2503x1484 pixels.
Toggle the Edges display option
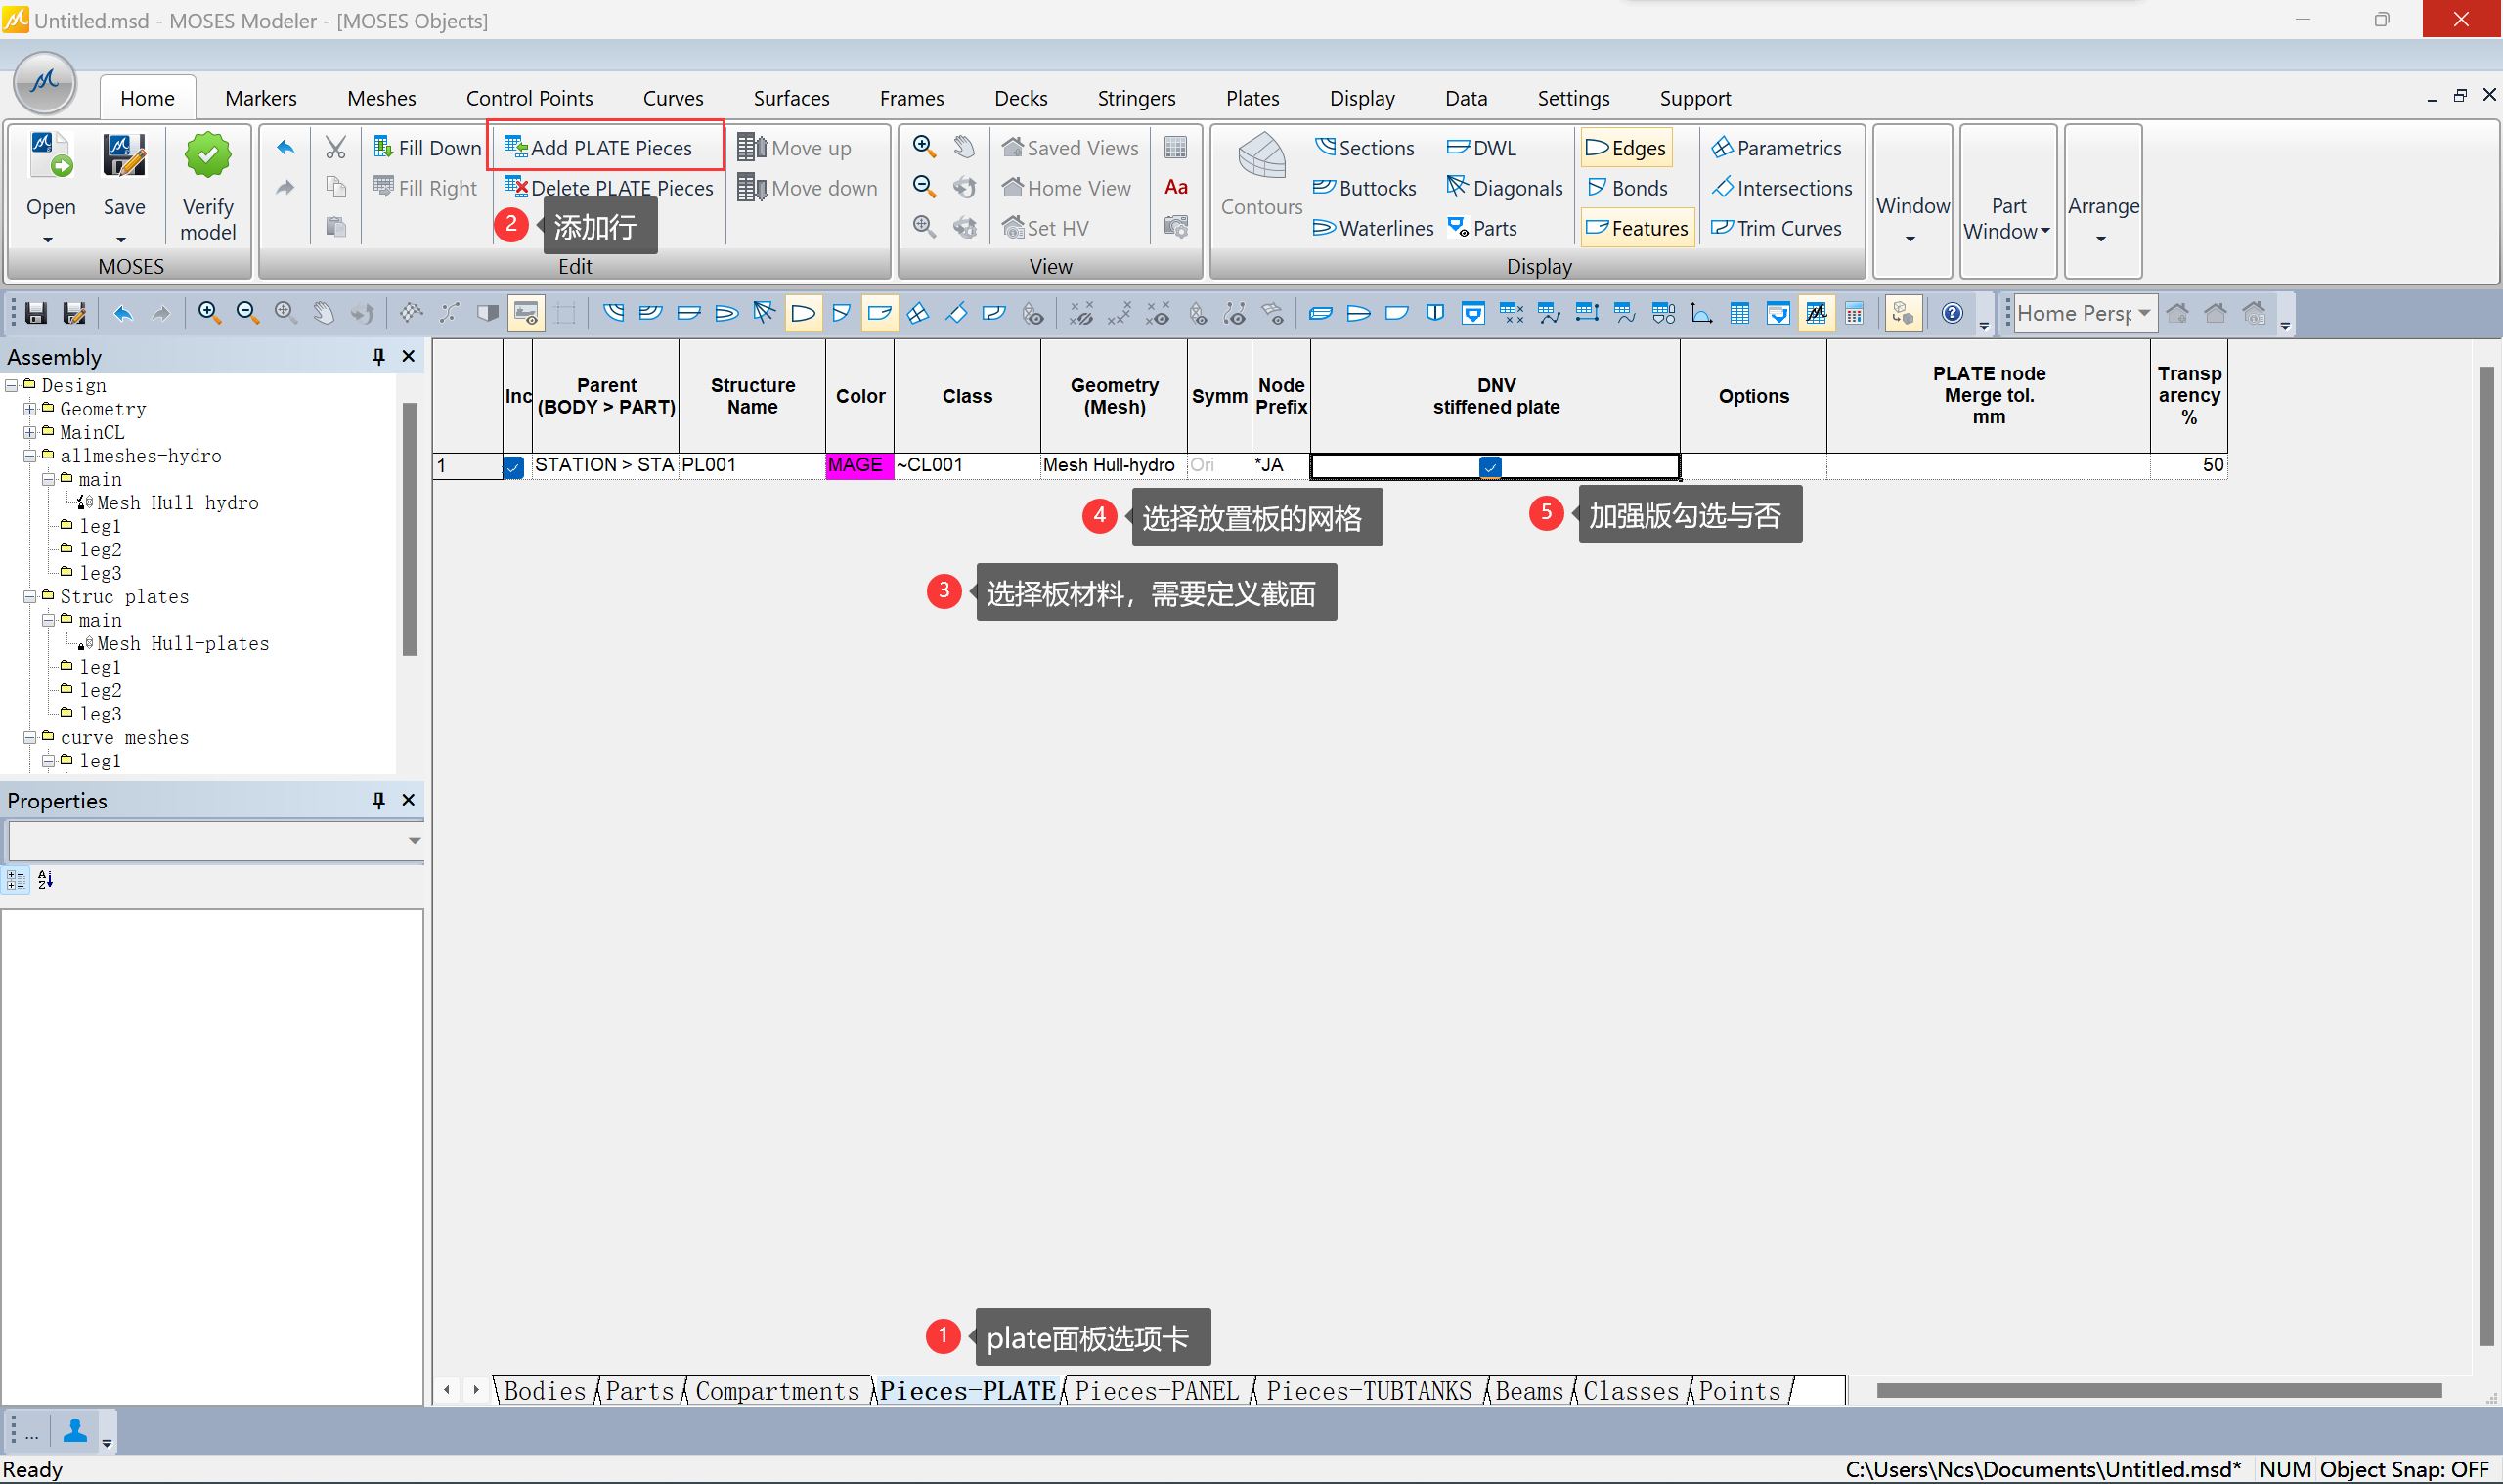[1626, 148]
